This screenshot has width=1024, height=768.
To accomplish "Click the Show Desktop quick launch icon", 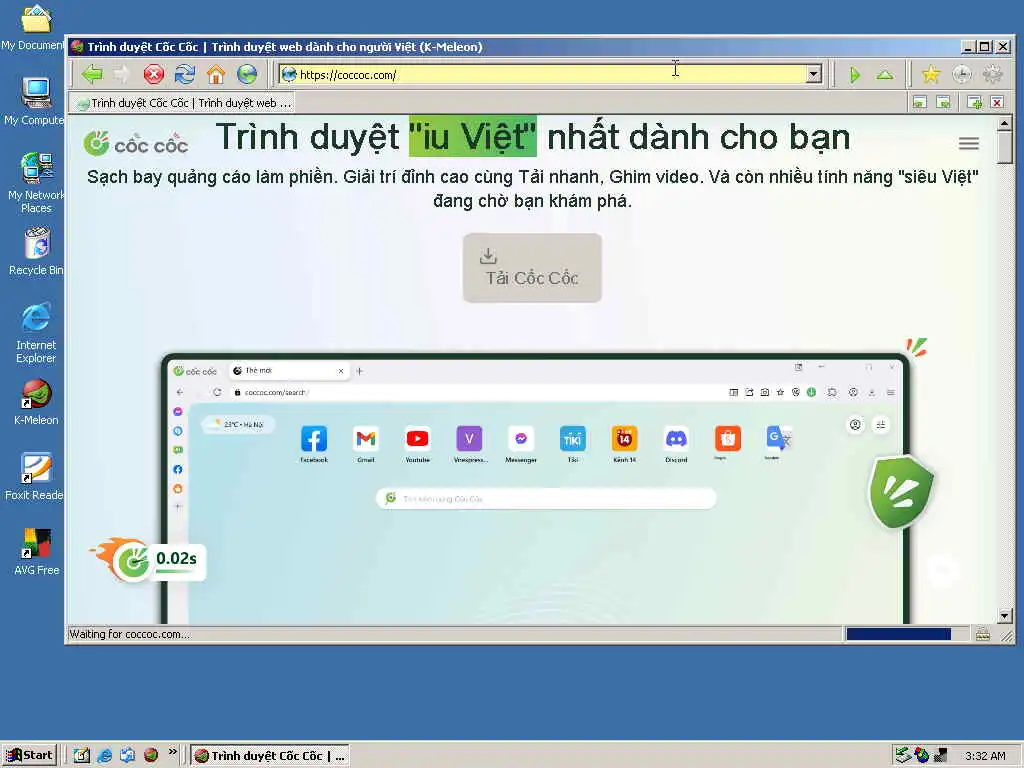I will tap(81, 756).
